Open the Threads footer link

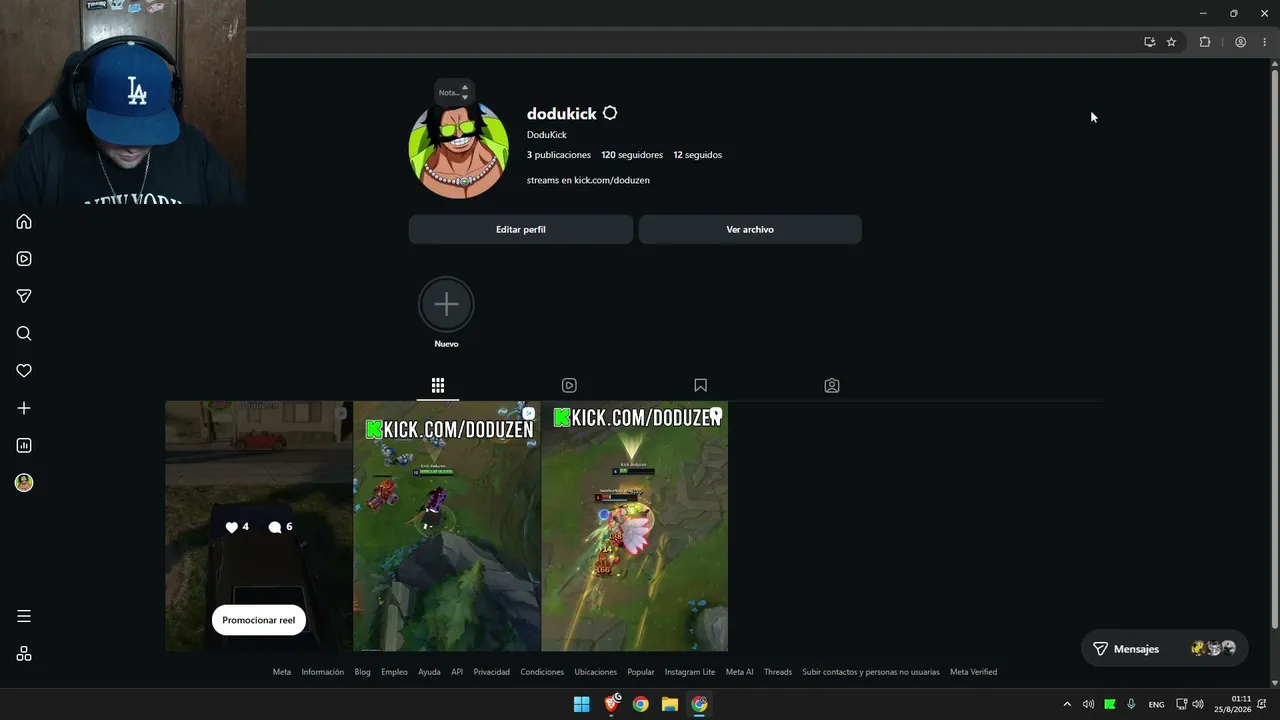778,672
